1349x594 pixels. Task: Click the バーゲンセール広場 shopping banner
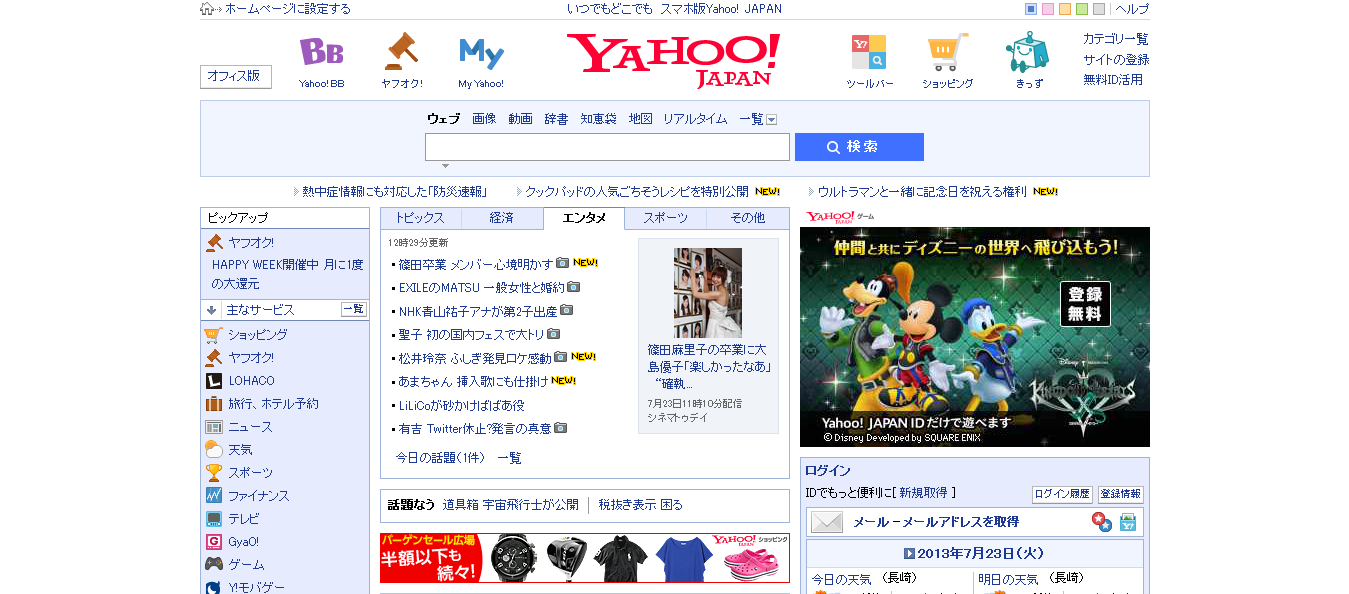585,558
